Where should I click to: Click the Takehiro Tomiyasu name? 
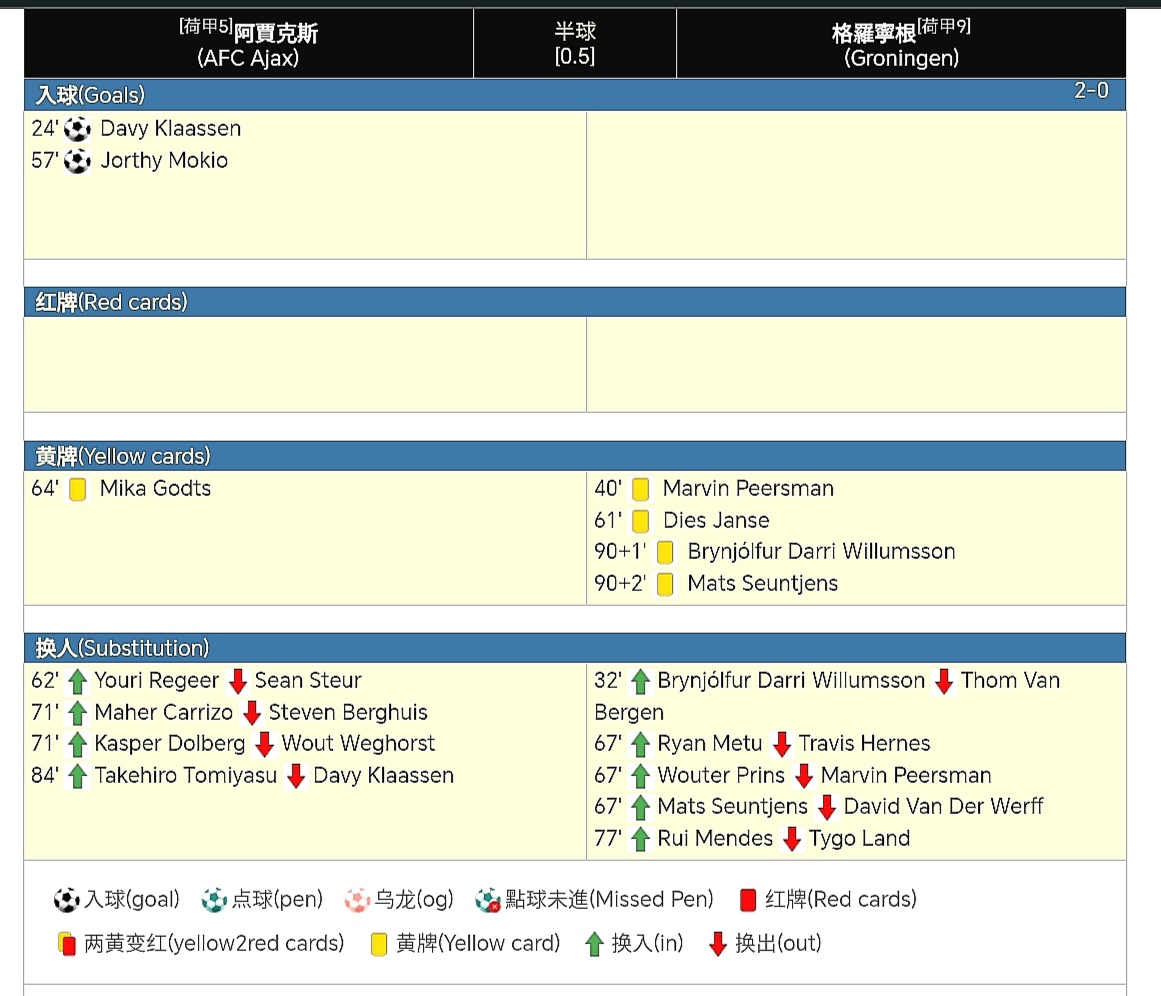[186, 775]
